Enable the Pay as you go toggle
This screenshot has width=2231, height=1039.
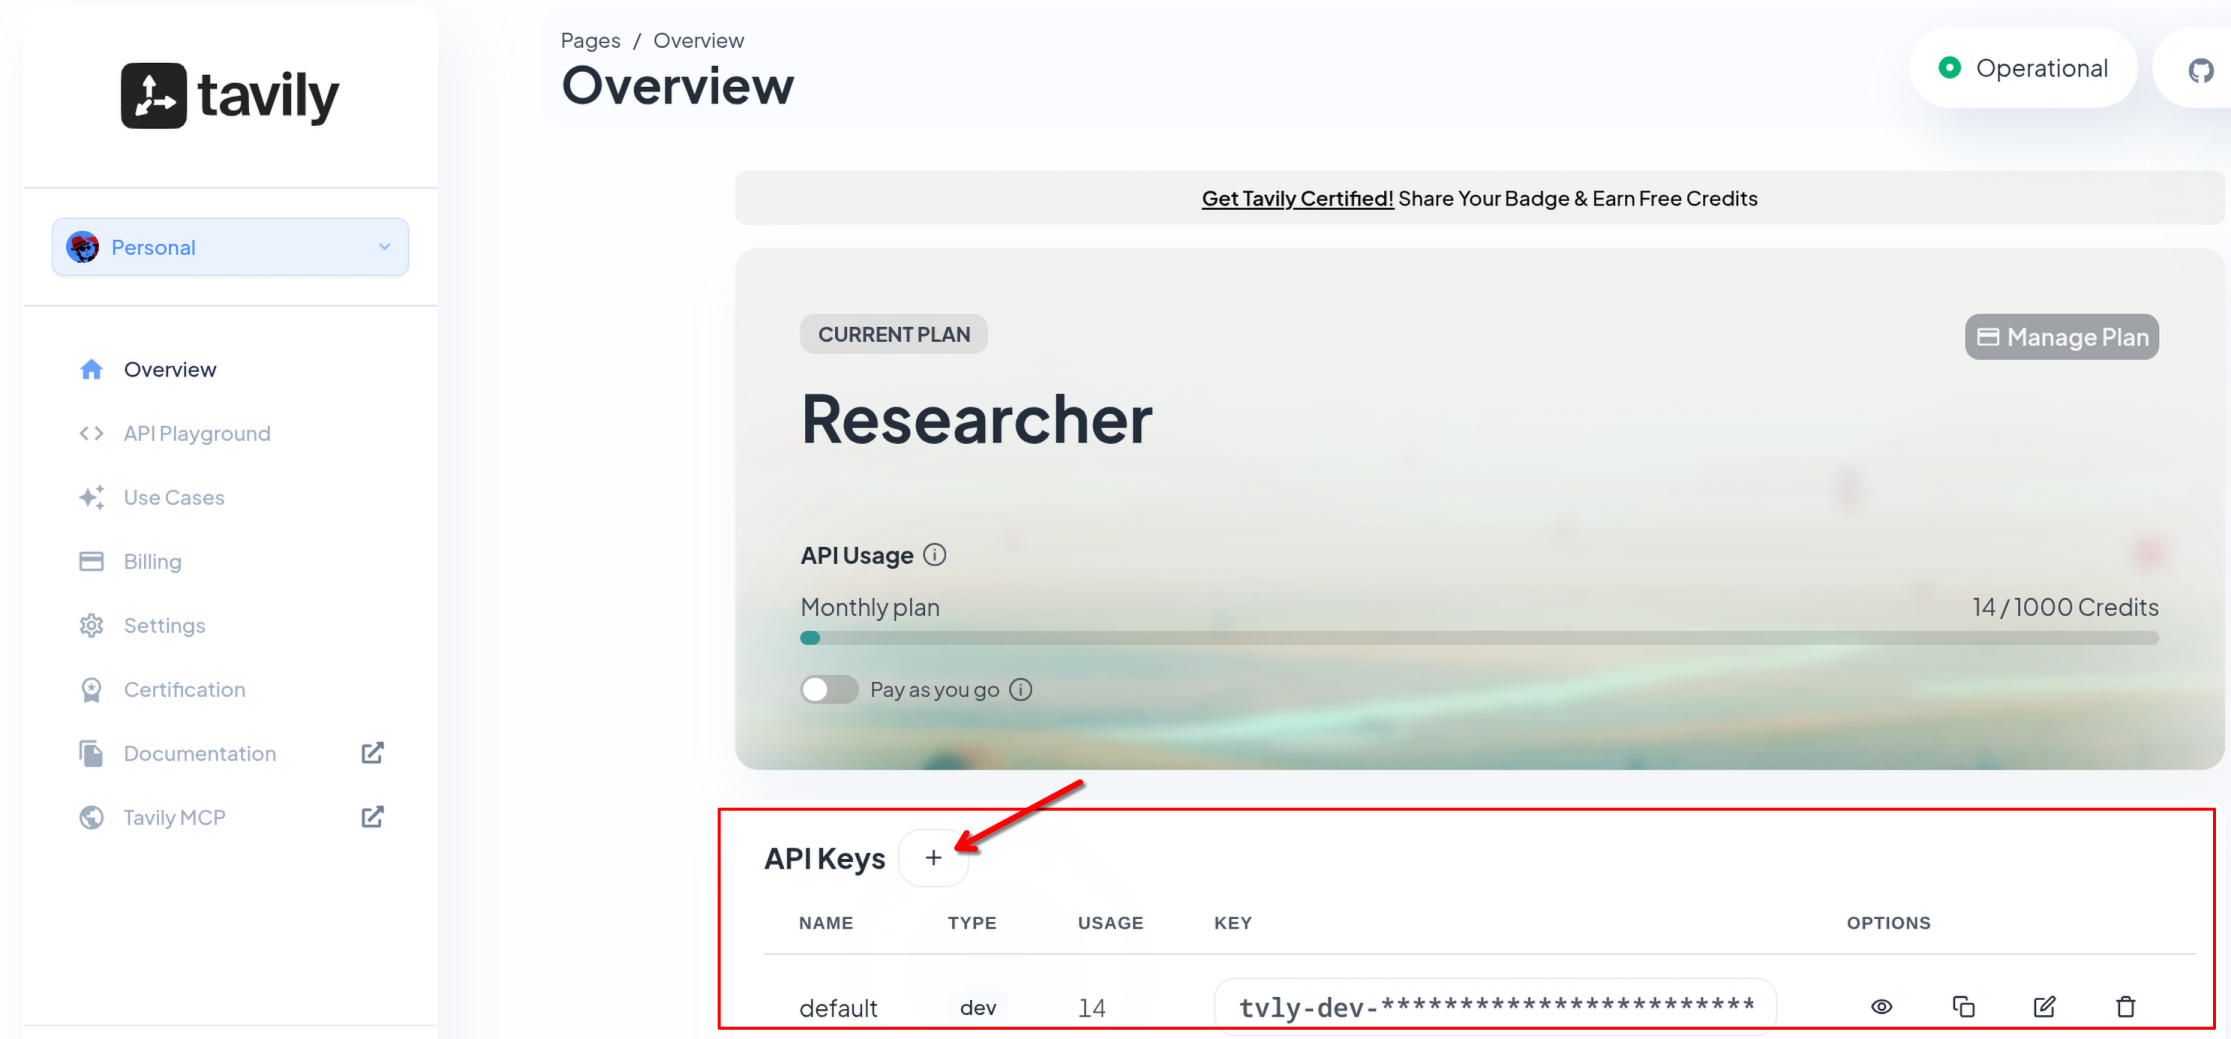tap(829, 690)
